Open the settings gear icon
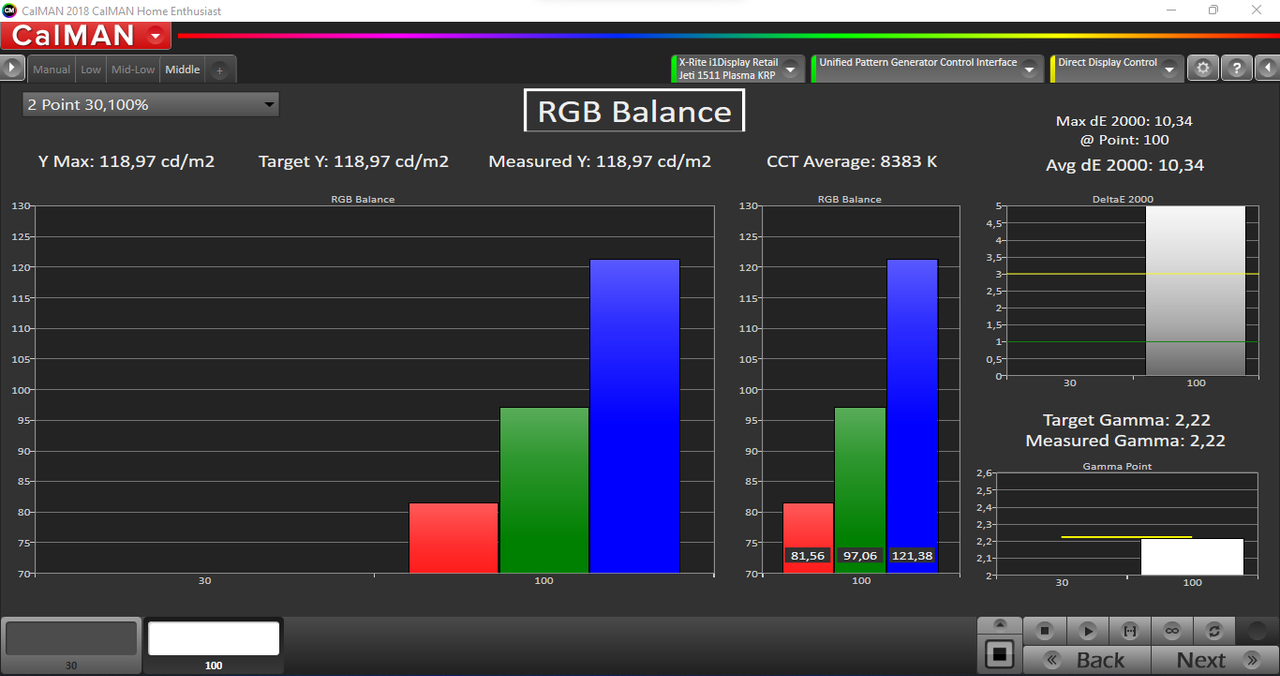Screen dimensions: 1280x676 tap(1203, 69)
